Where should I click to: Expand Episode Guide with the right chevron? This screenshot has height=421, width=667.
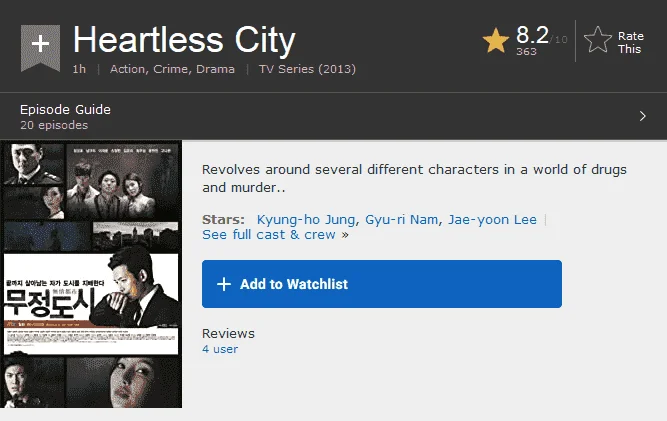[x=642, y=116]
